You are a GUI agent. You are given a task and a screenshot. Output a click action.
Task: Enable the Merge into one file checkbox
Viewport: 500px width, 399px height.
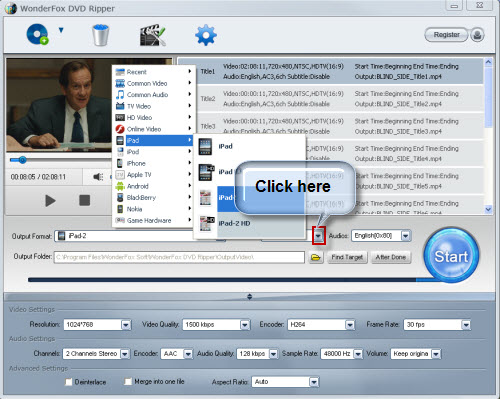pos(128,381)
